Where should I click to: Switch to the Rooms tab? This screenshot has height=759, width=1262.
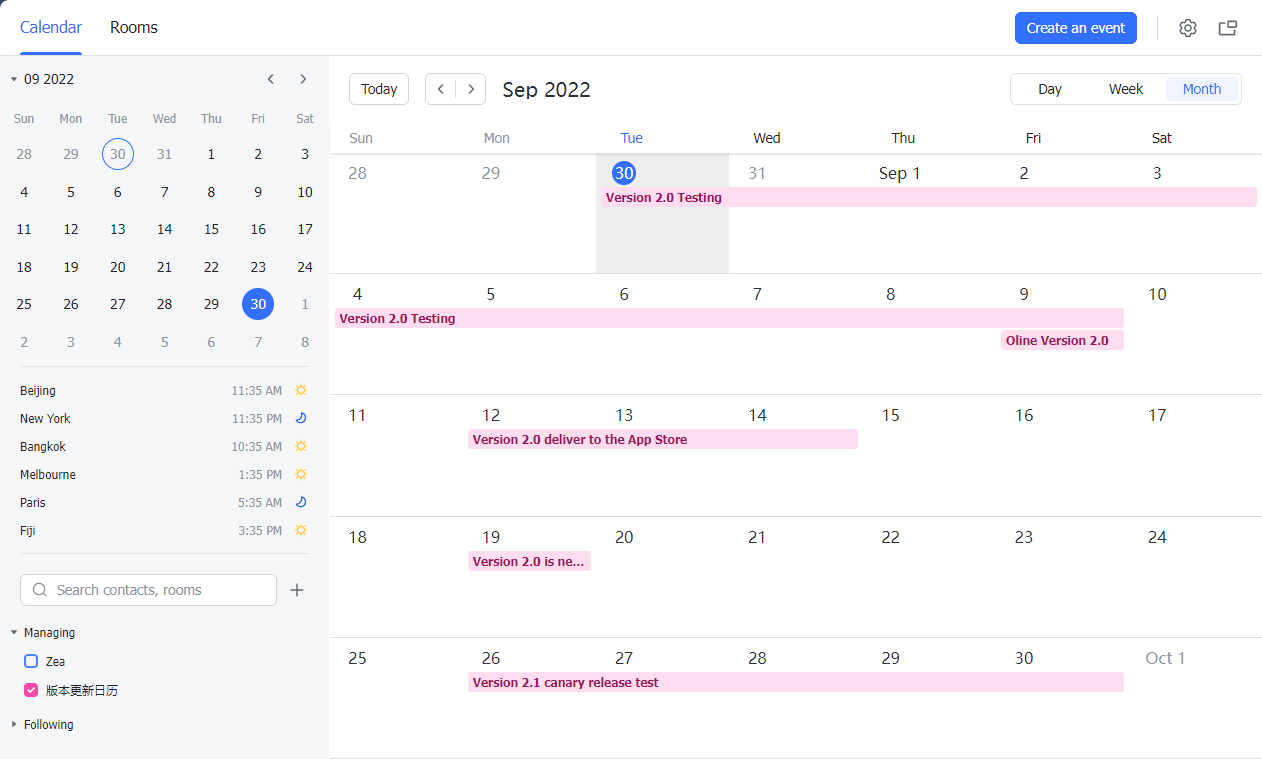point(133,27)
